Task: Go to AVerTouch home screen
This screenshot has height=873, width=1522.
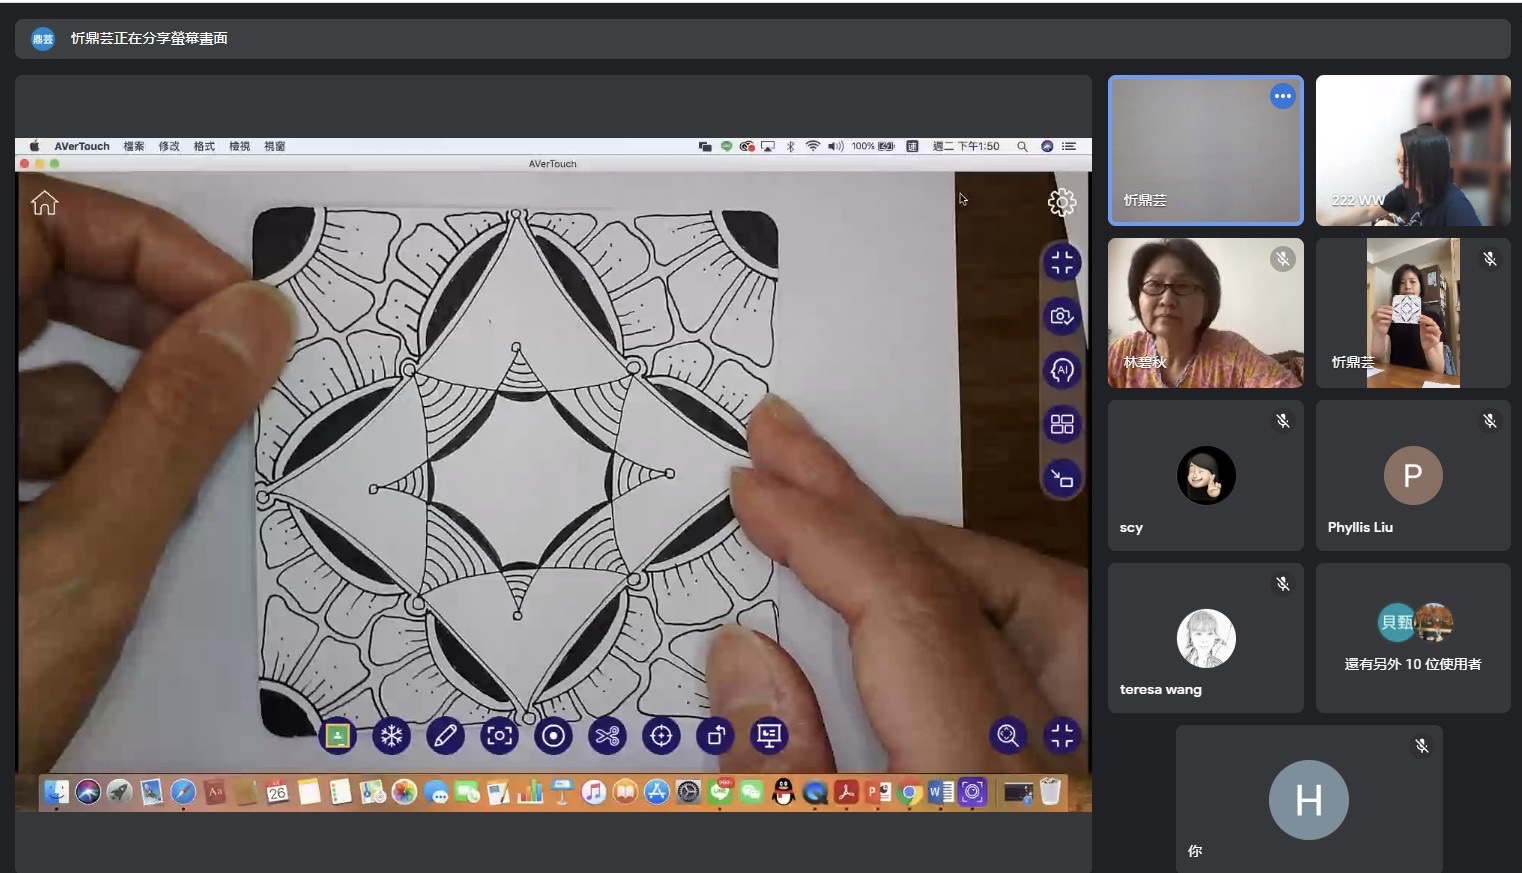Action: [x=45, y=203]
